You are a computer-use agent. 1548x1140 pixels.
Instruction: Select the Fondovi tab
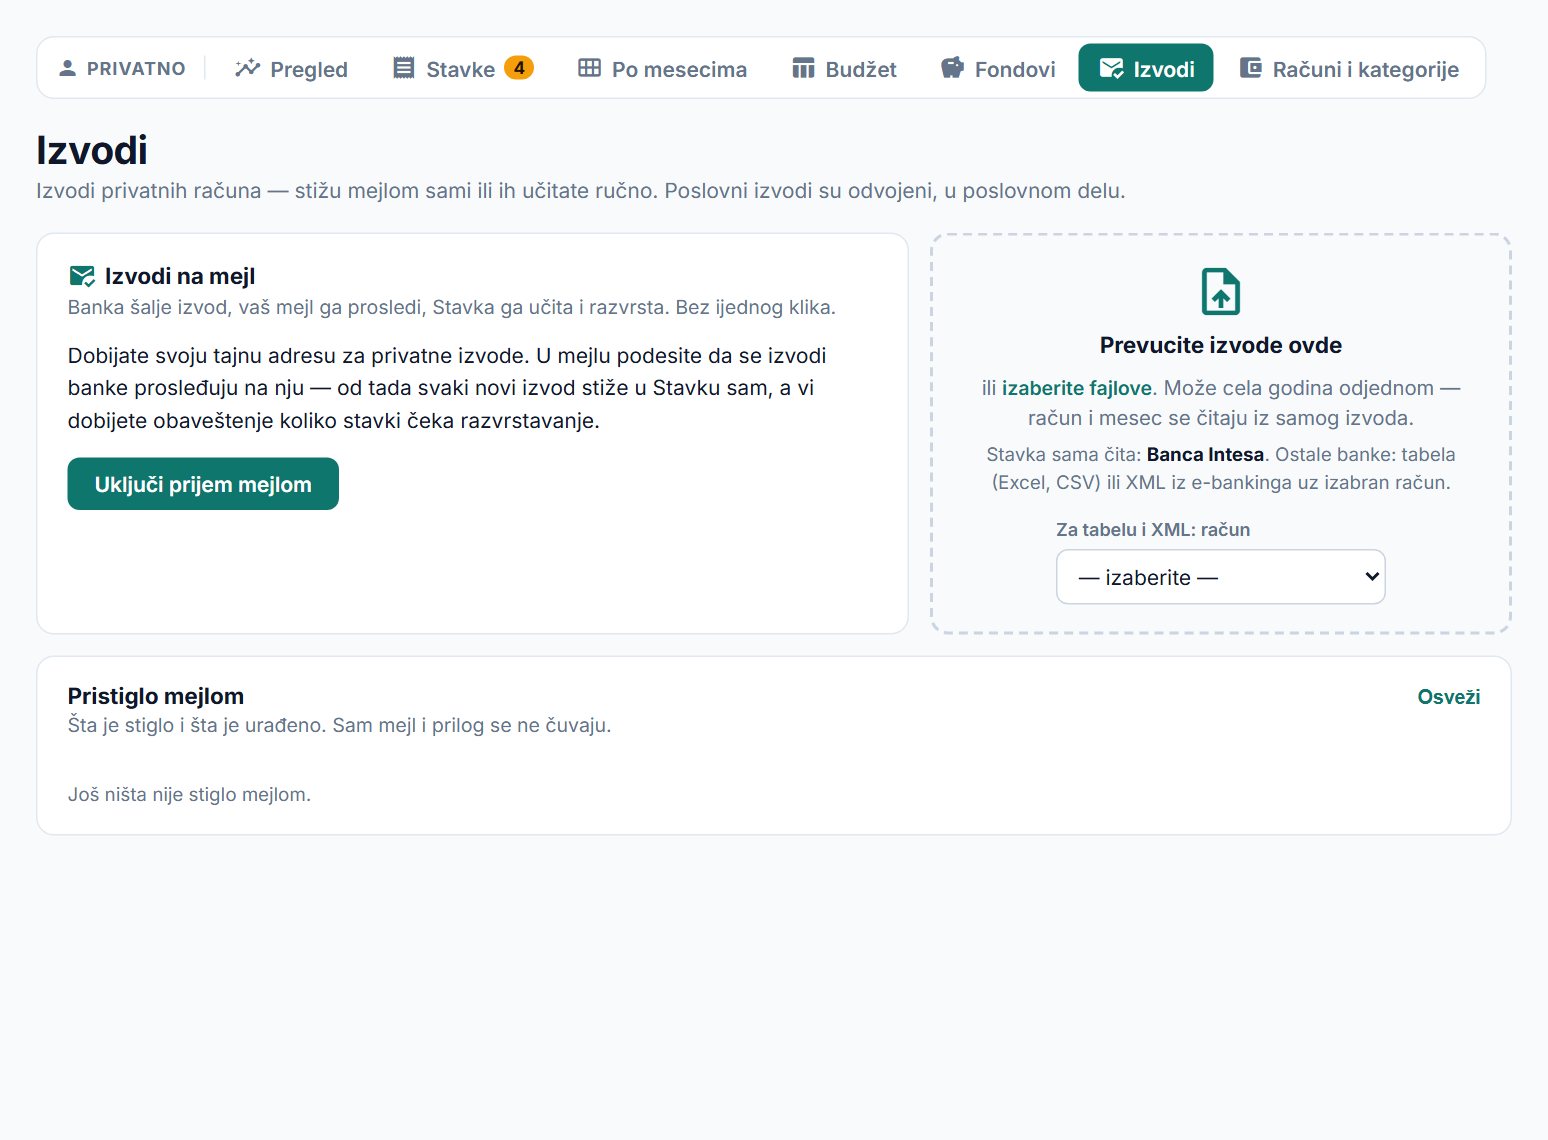pos(998,68)
